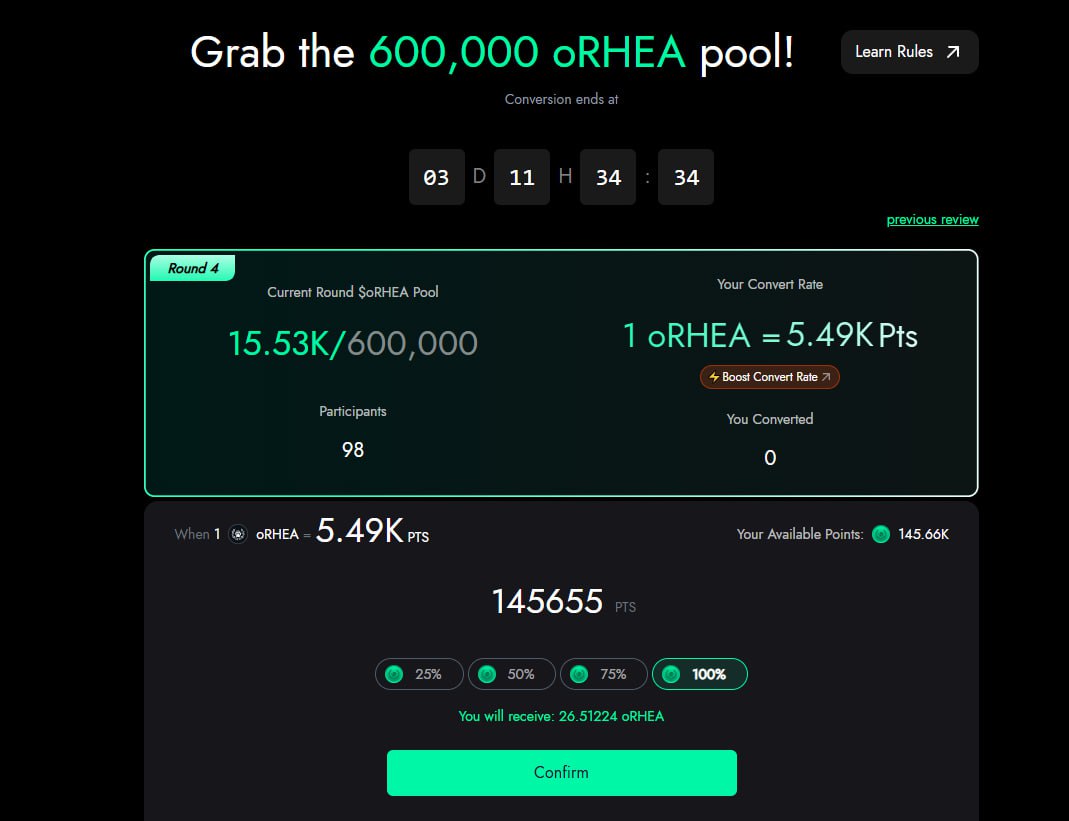The height and width of the screenshot is (821, 1069).
Task: Pick the 75% amount option
Action: coord(603,674)
